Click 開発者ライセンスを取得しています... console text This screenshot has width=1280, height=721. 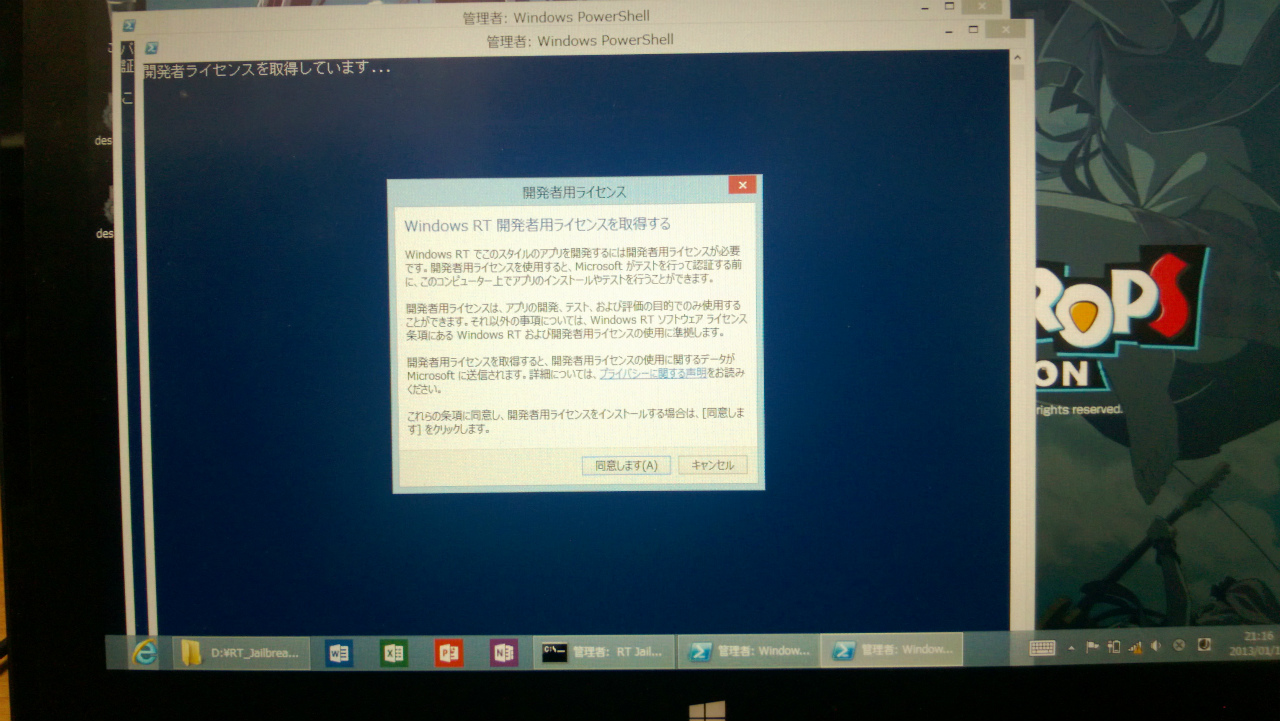[267, 70]
